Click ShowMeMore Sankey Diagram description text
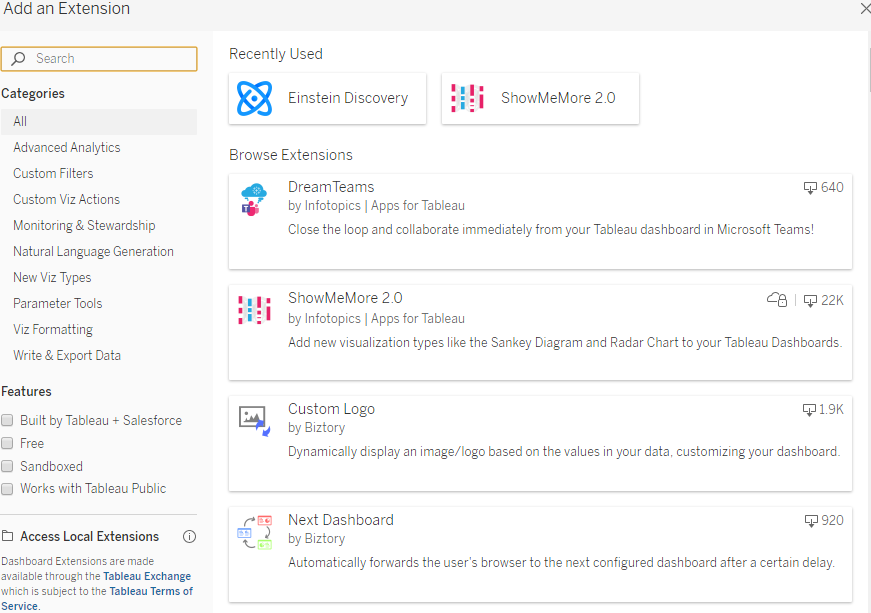Image resolution: width=871 pixels, height=613 pixels. 565,343
